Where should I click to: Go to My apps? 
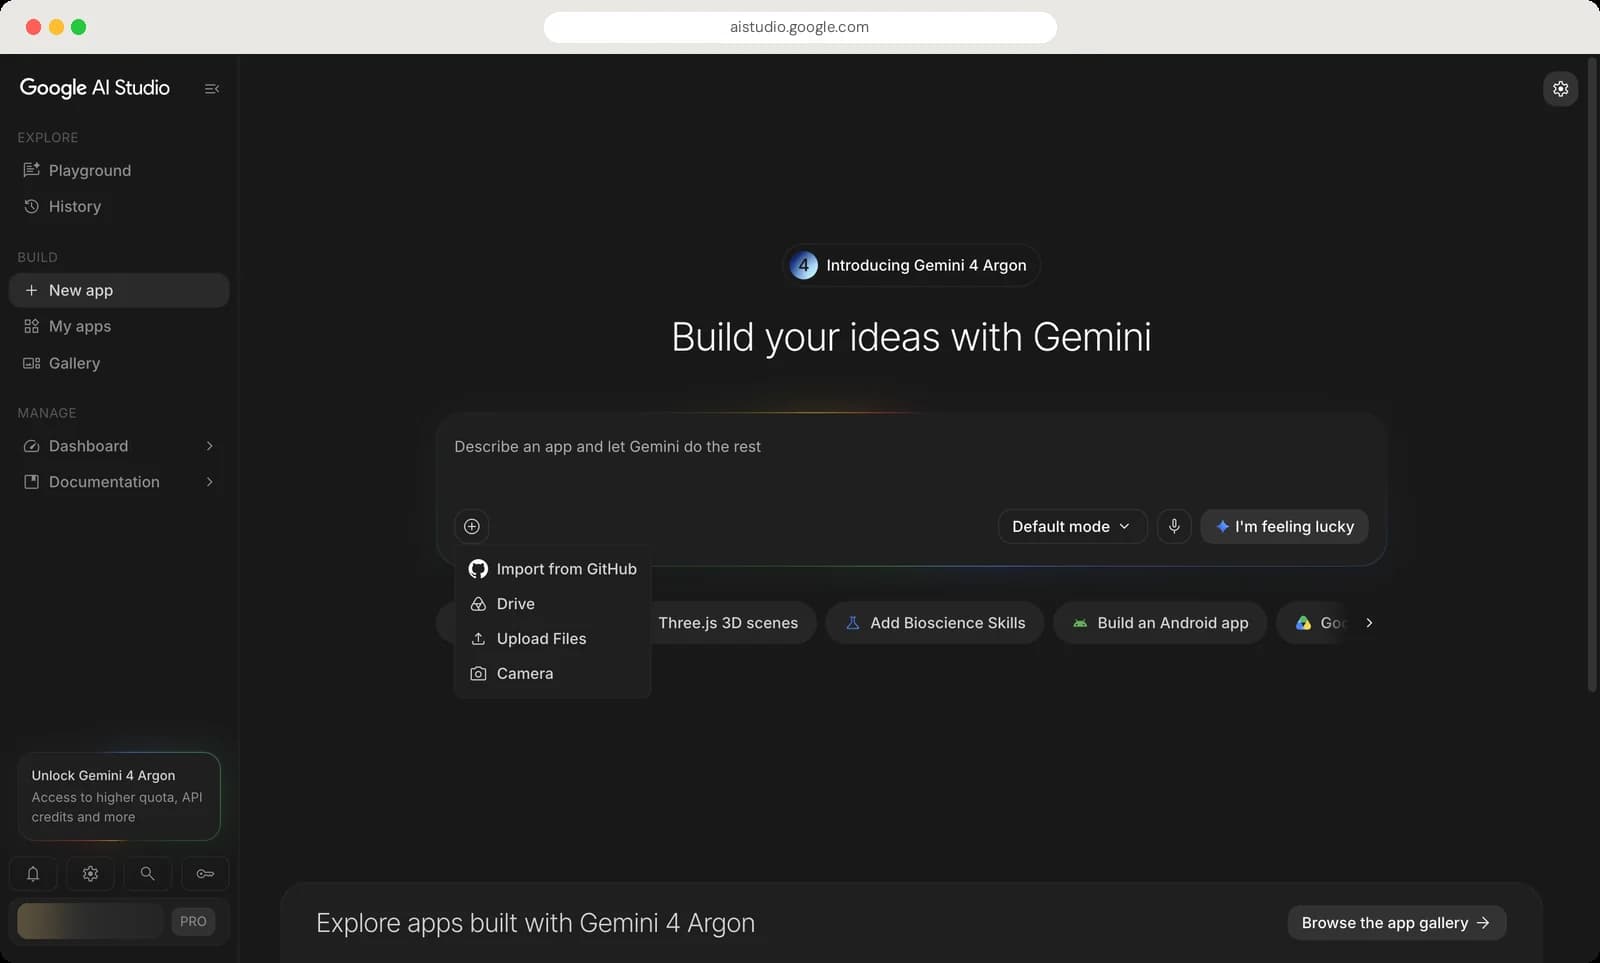click(119, 326)
